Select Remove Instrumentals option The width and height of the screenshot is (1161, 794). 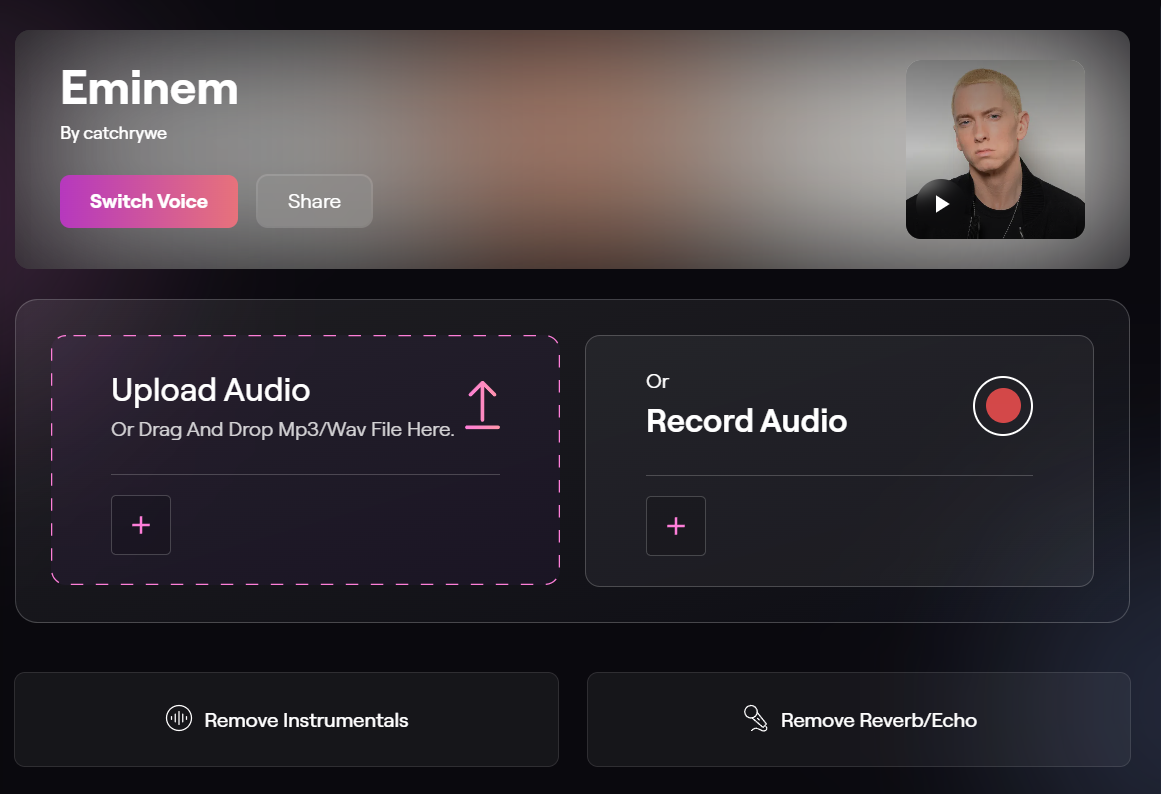(287, 719)
